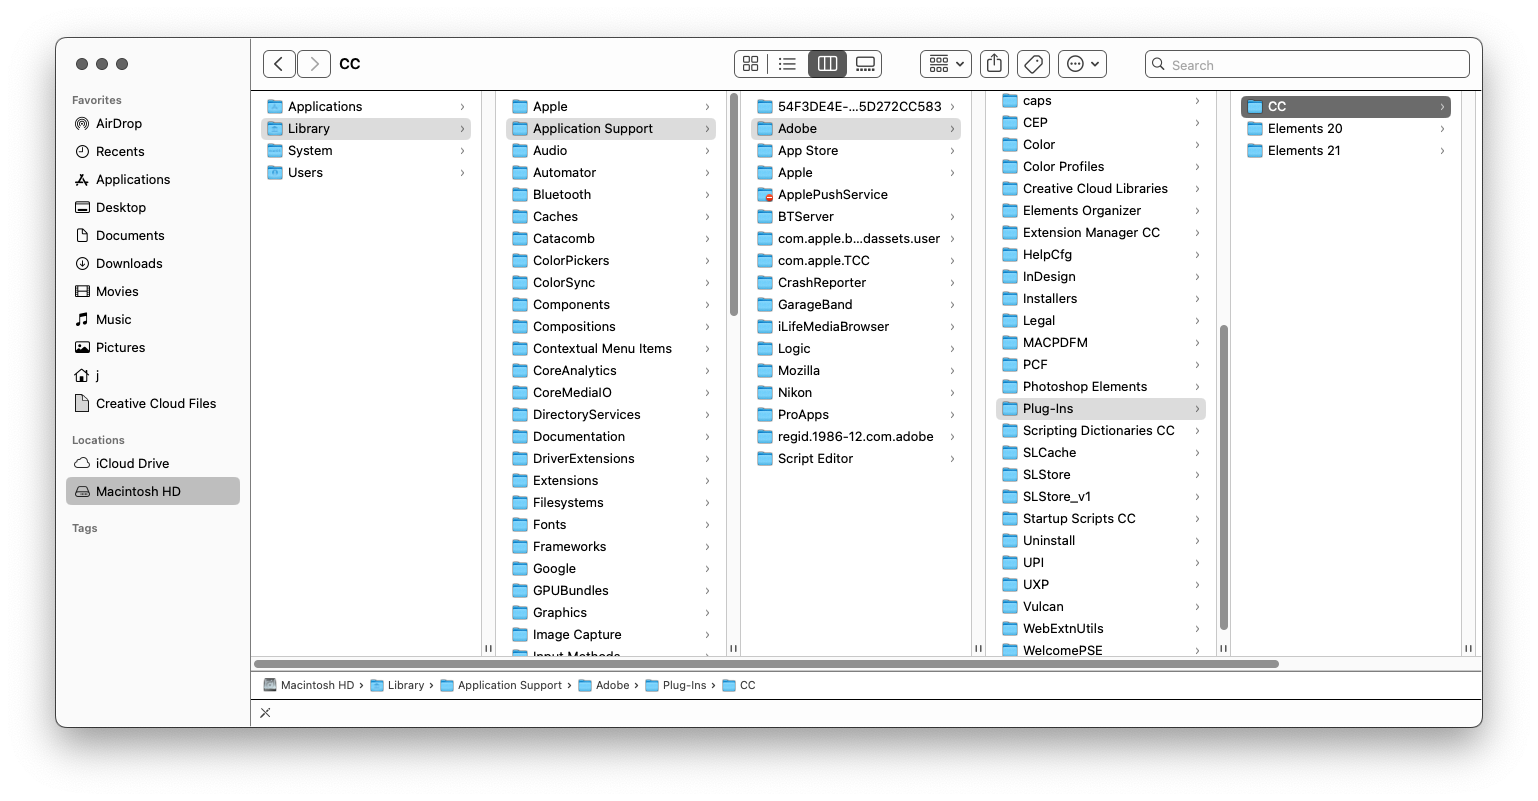This screenshot has width=1538, height=801.
Task: Click Plug-Ins in the path bar
Action: click(676, 686)
